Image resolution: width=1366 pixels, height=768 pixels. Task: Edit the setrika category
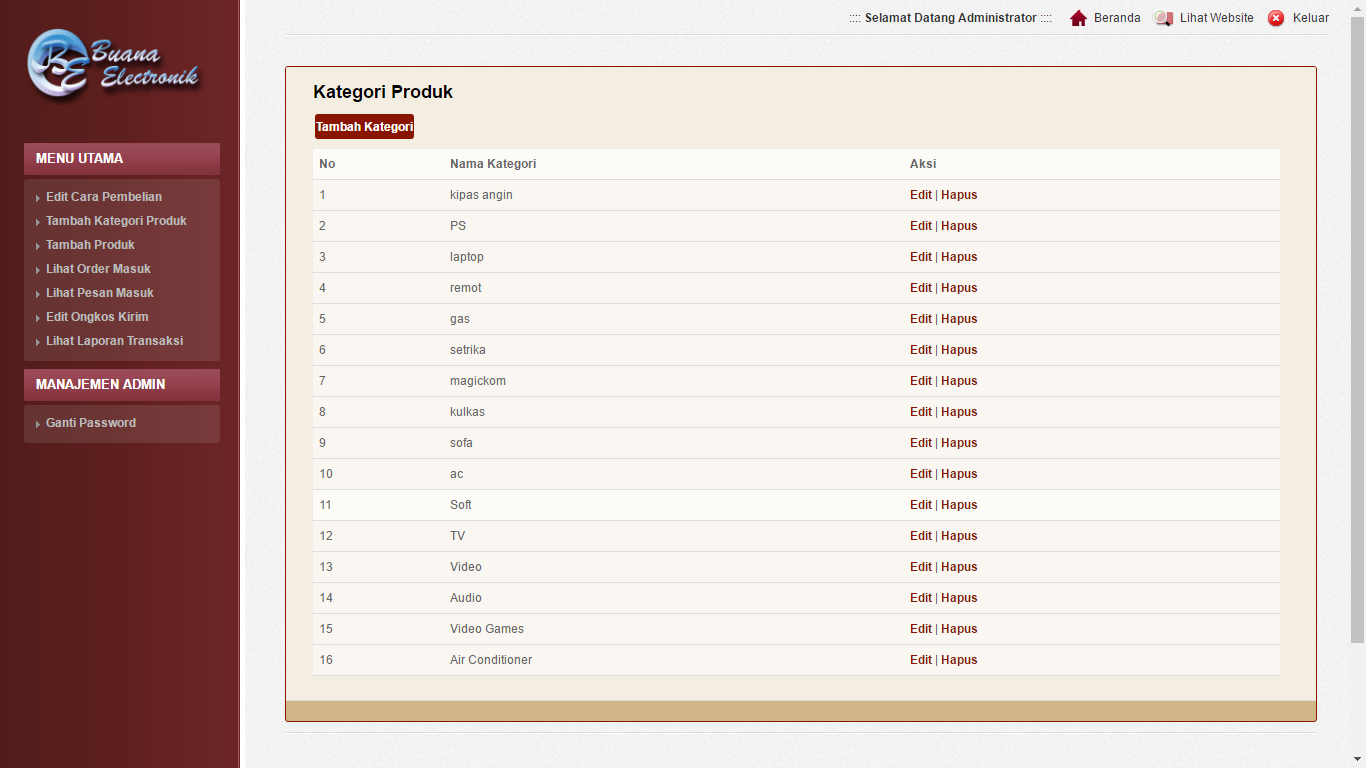(x=921, y=350)
